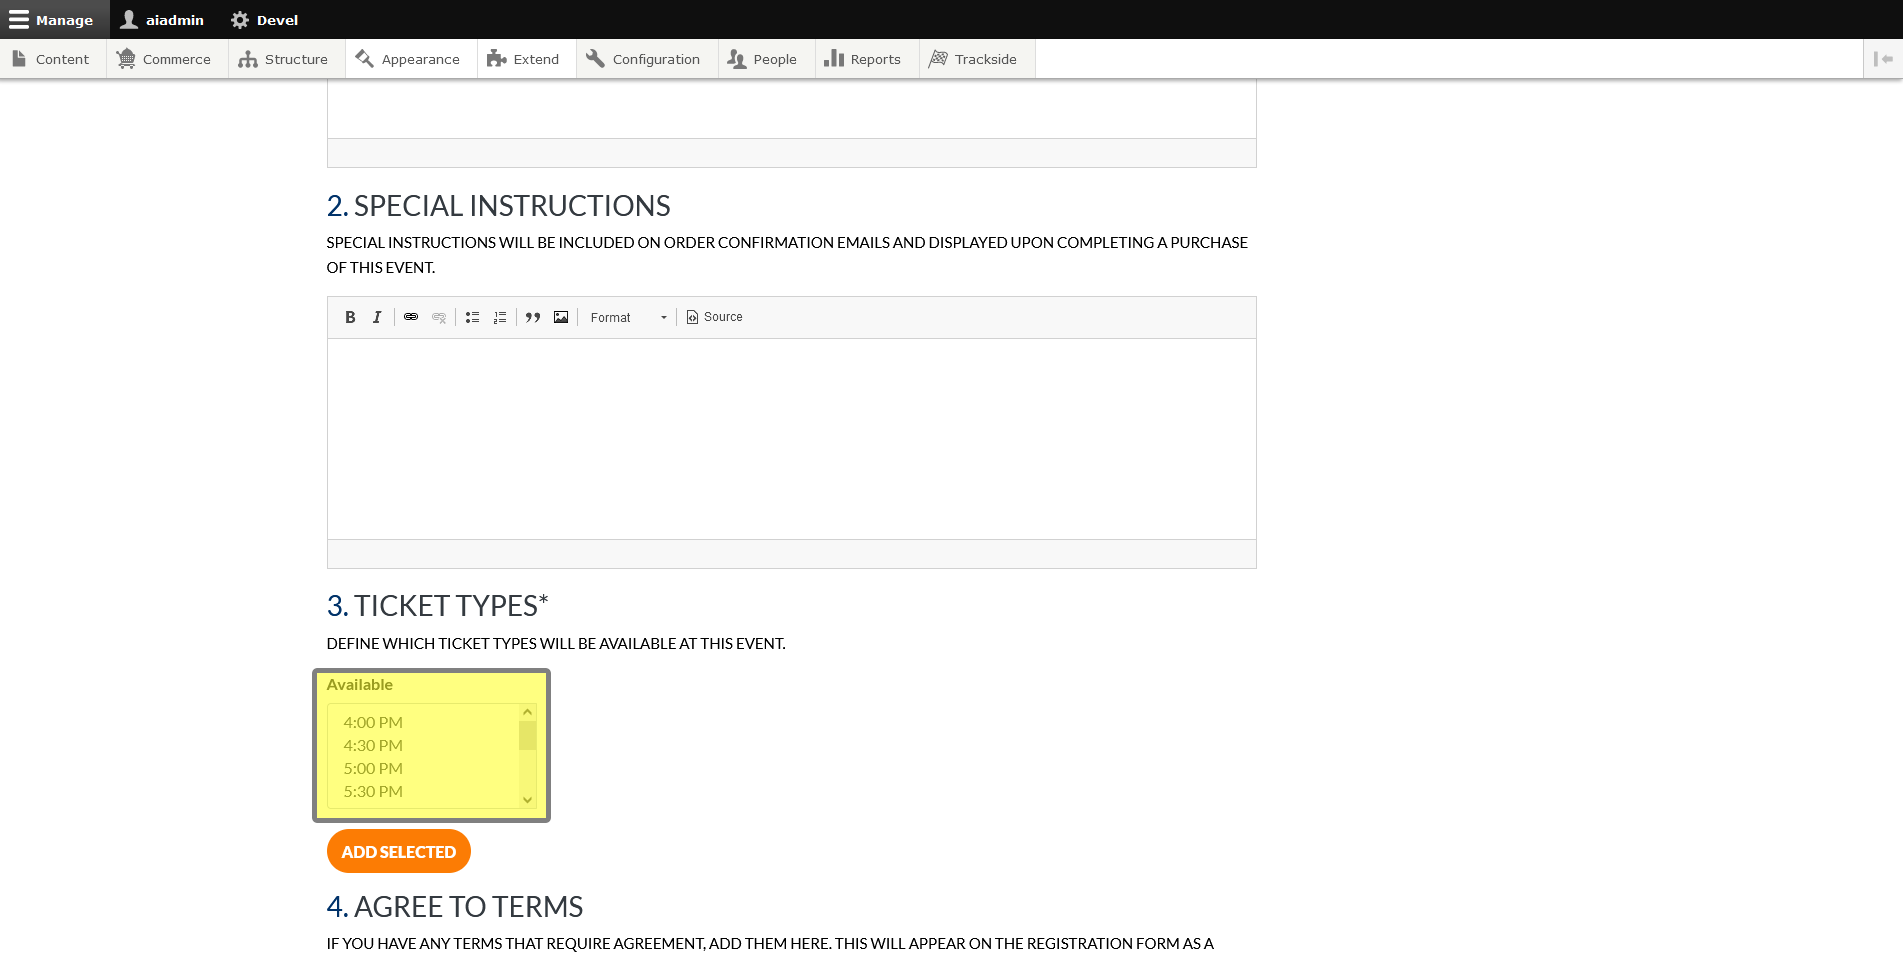Toggle italic formatting in Special Instructions editor
The width and height of the screenshot is (1903, 955).
(377, 317)
